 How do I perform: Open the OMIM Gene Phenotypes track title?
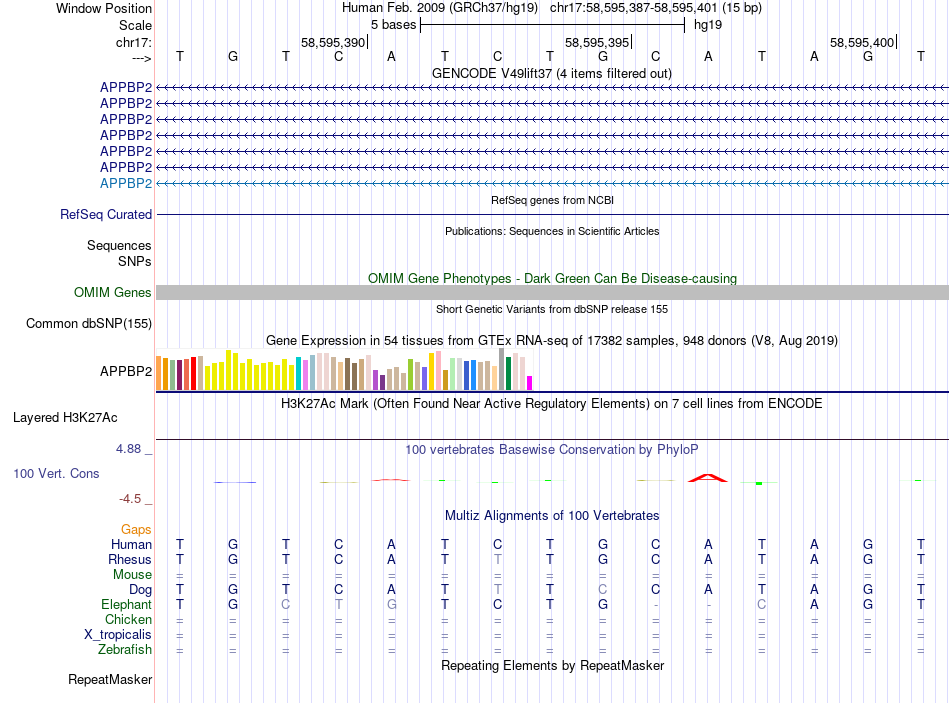click(x=552, y=278)
